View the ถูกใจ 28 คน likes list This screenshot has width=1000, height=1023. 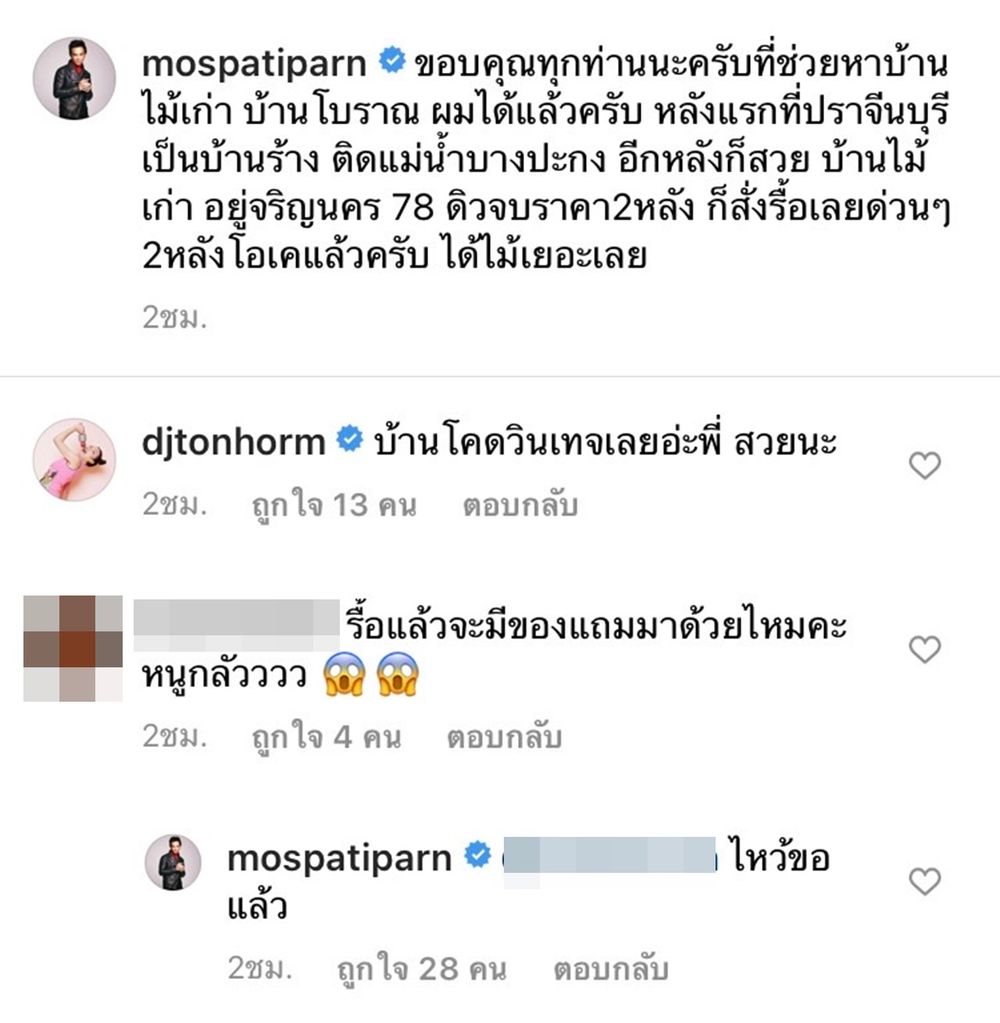coord(422,970)
